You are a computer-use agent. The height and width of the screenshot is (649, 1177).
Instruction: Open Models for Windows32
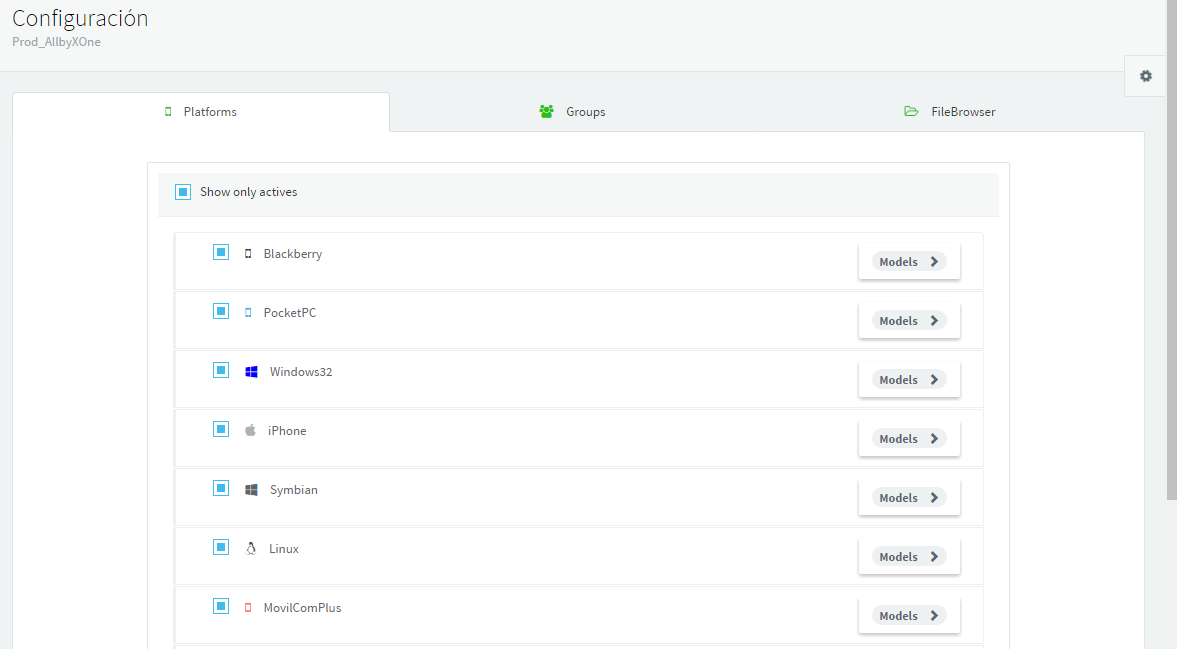point(909,380)
